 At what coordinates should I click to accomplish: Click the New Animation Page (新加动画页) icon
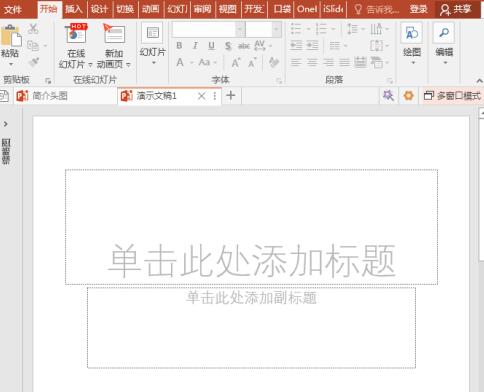coord(114,34)
